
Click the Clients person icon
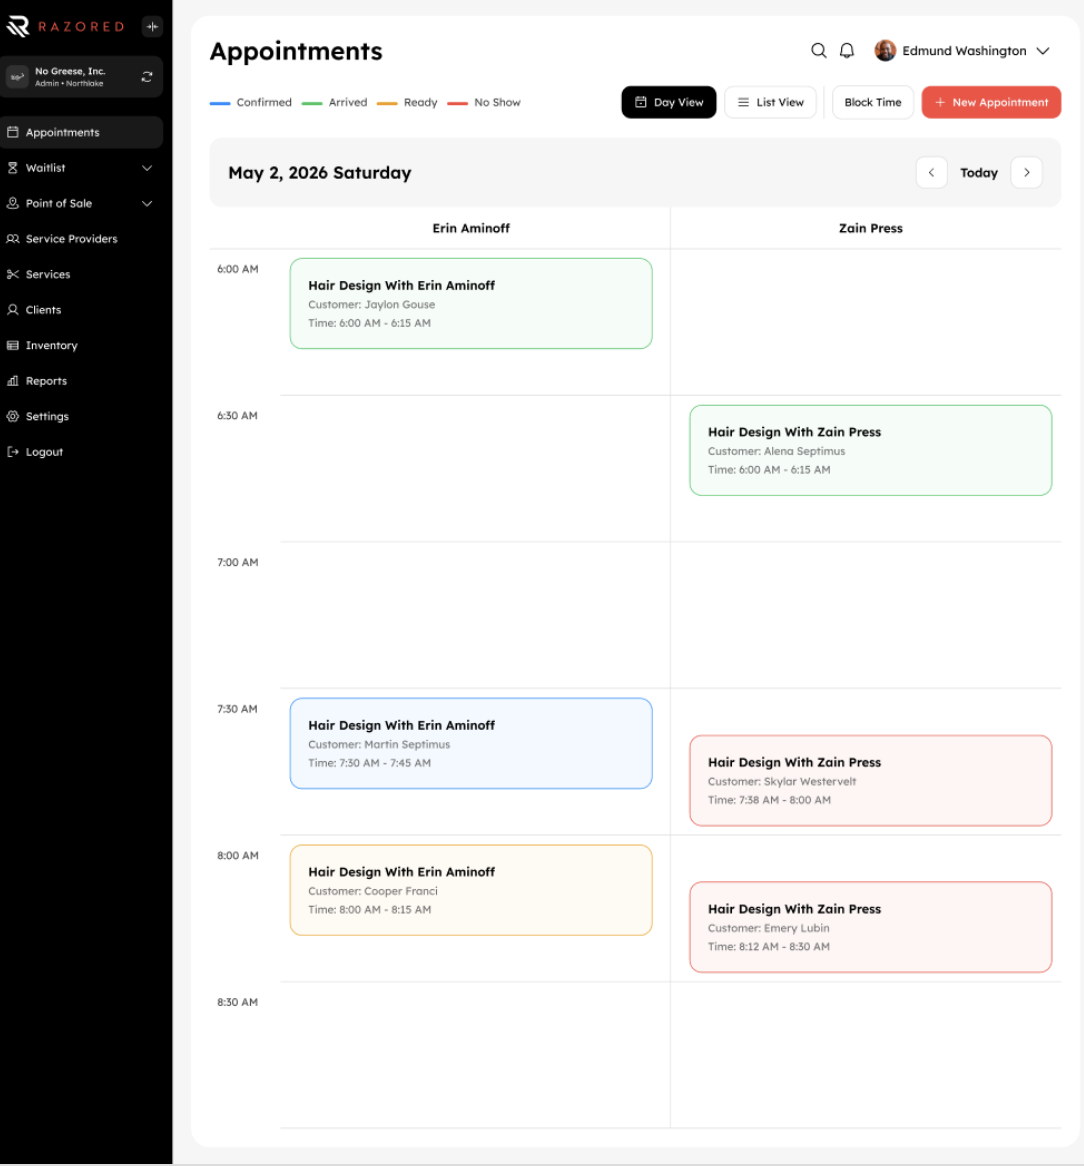13,310
